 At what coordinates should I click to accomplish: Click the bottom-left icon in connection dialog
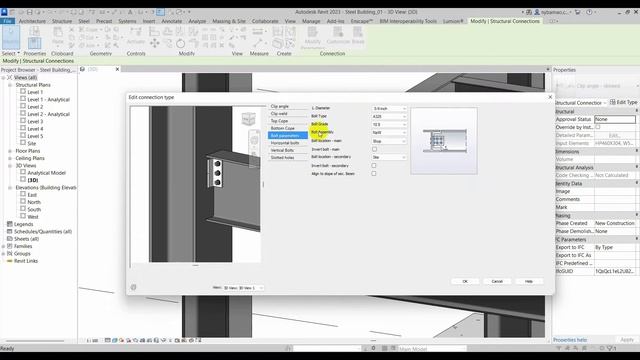pos(133,287)
